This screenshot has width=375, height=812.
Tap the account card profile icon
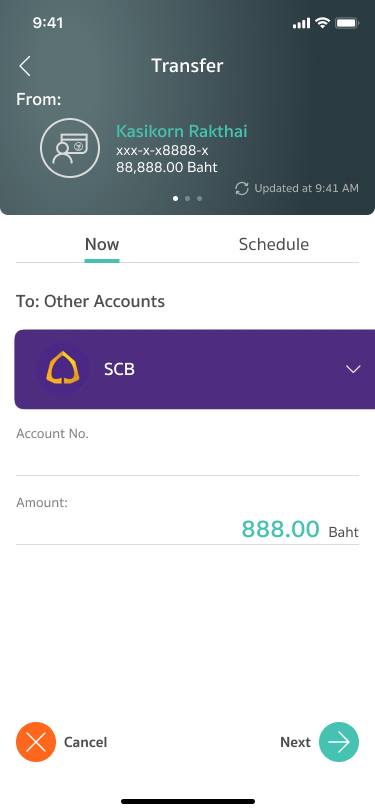[70, 148]
